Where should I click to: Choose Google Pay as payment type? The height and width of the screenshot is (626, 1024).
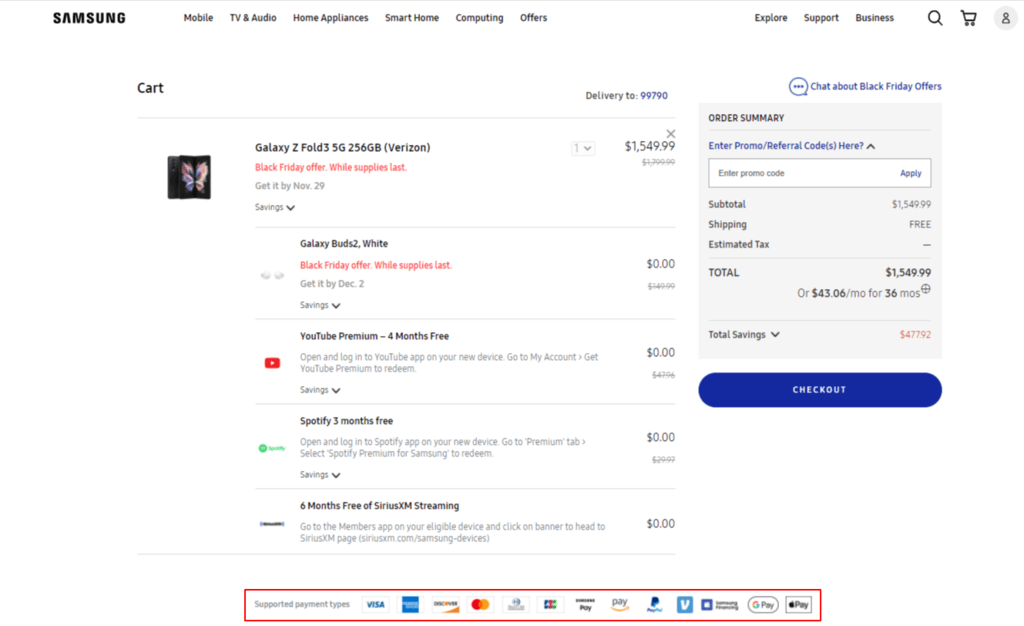(762, 604)
